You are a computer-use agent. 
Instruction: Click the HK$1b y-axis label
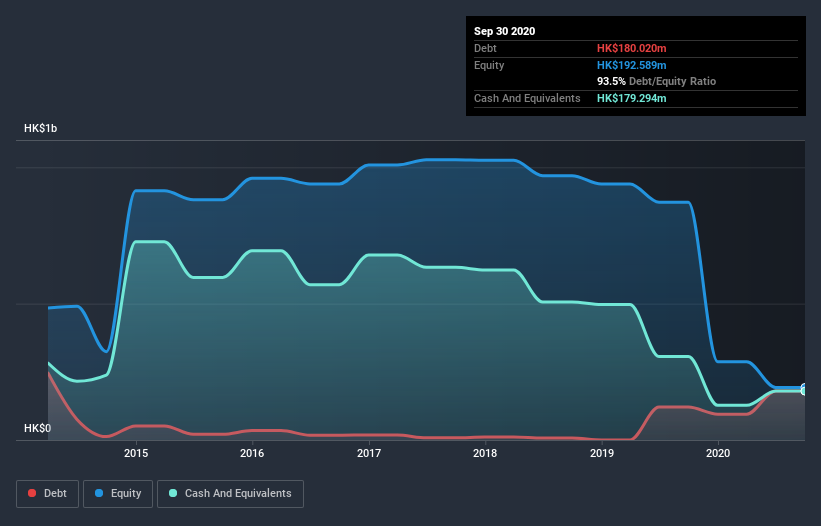pos(40,128)
